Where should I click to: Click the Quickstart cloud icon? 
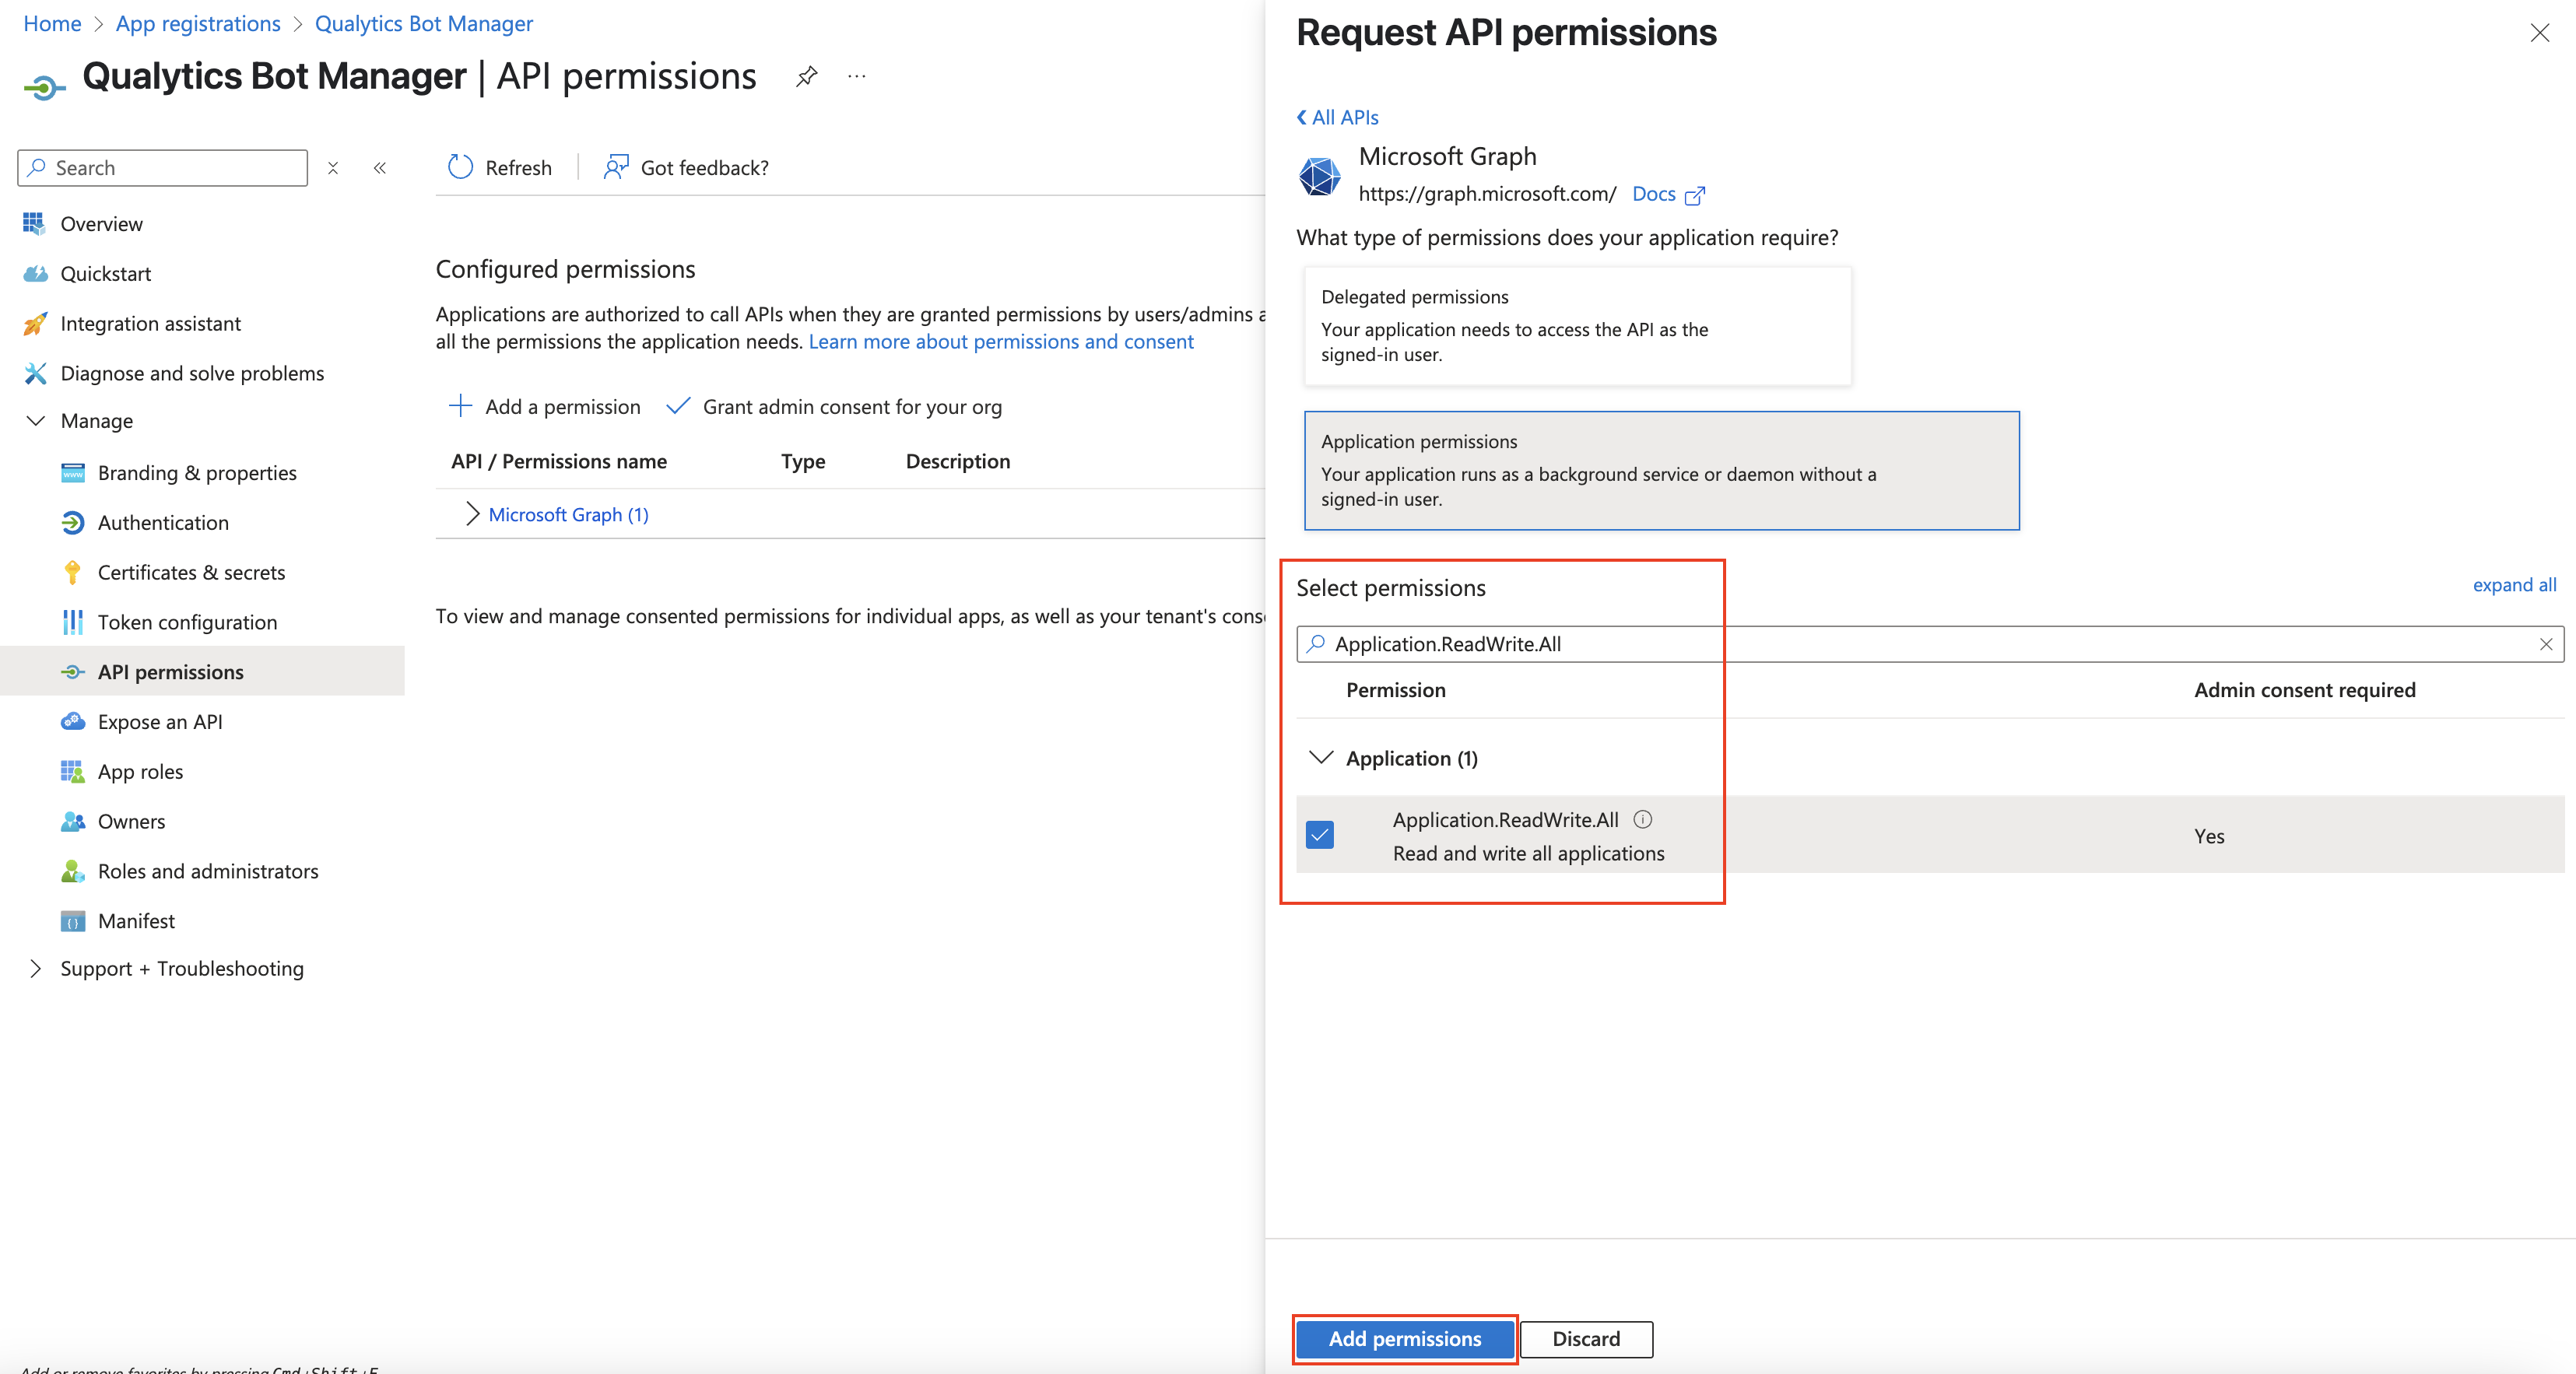click(35, 274)
